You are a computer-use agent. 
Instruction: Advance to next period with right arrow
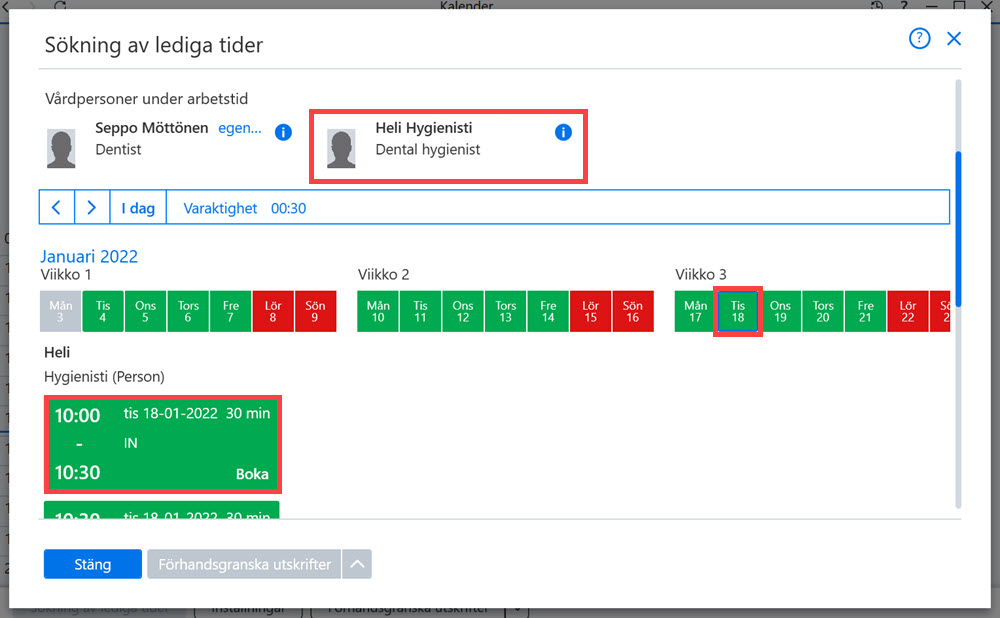[92, 207]
